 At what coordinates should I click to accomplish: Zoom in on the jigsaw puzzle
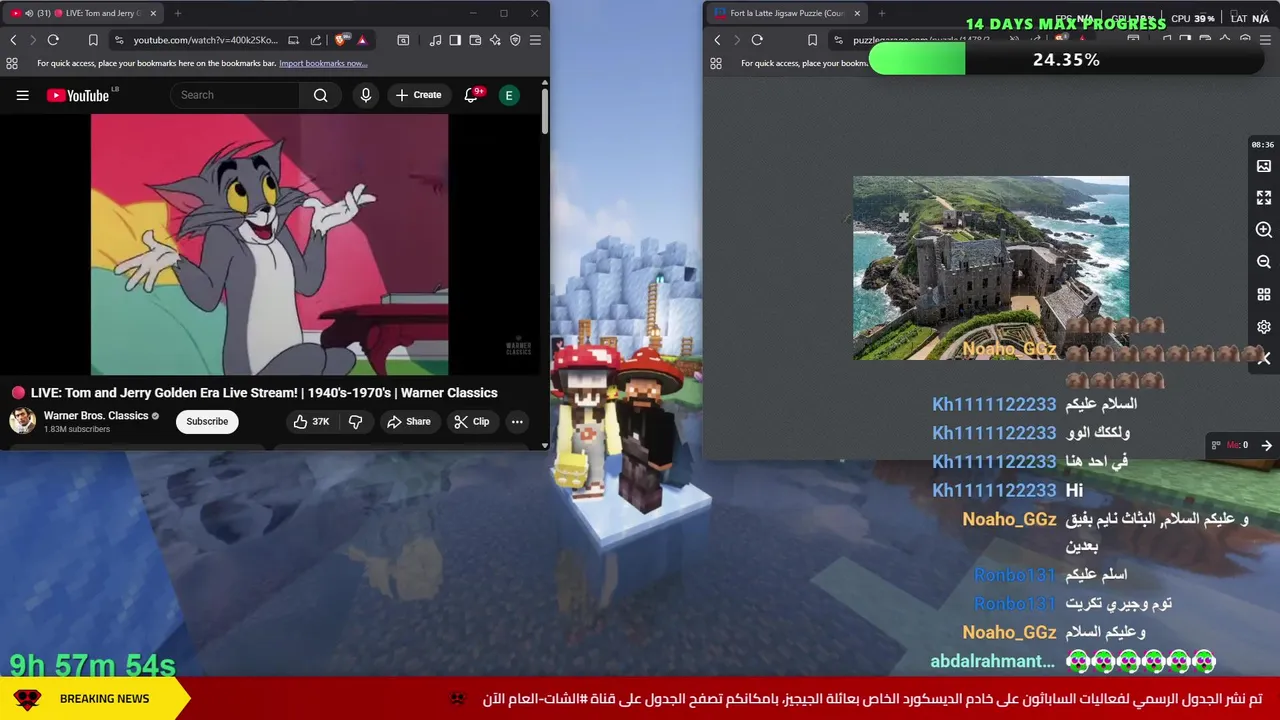pyautogui.click(x=1264, y=230)
